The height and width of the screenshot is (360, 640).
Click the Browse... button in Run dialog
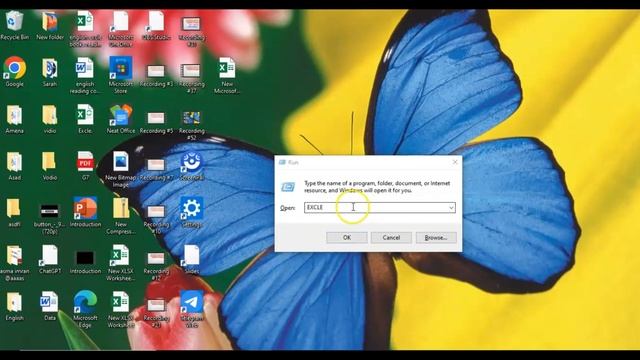(x=436, y=238)
